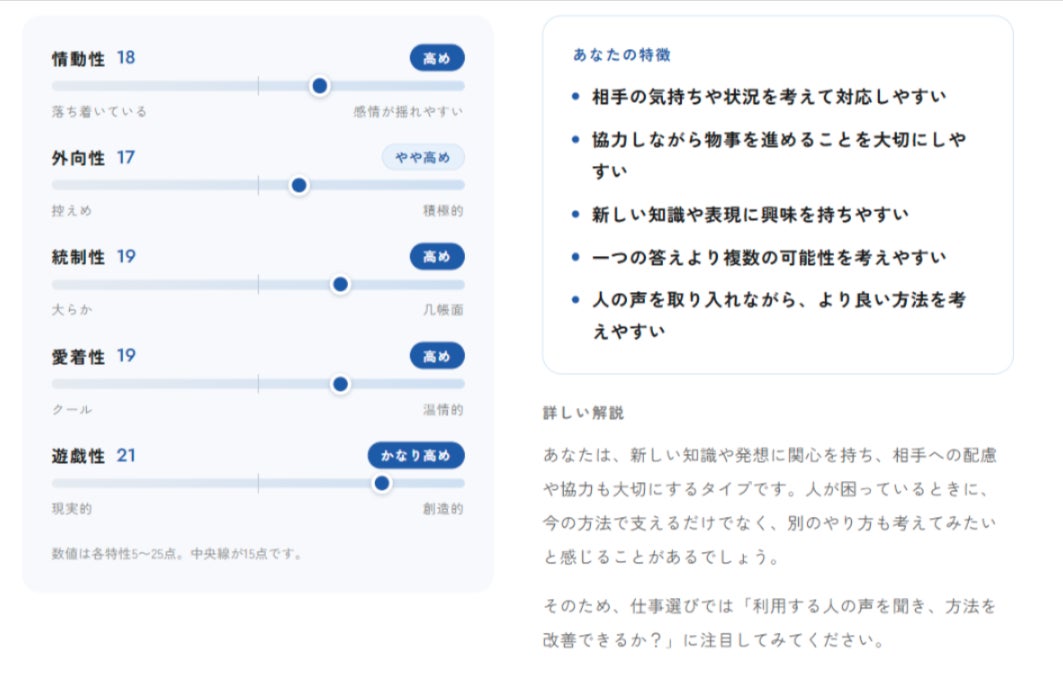
Task: Click the 控えめ scale label
Action: tap(71, 210)
